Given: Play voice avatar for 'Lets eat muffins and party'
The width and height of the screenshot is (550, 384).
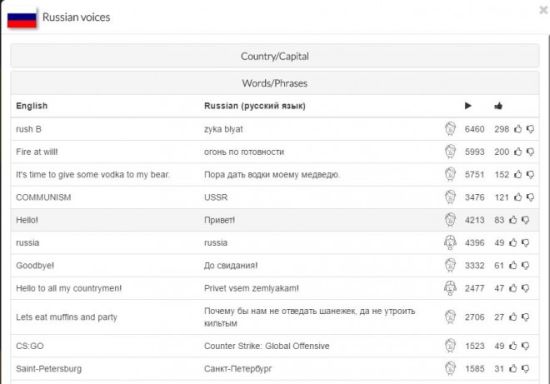Looking at the screenshot, I should (x=450, y=317).
